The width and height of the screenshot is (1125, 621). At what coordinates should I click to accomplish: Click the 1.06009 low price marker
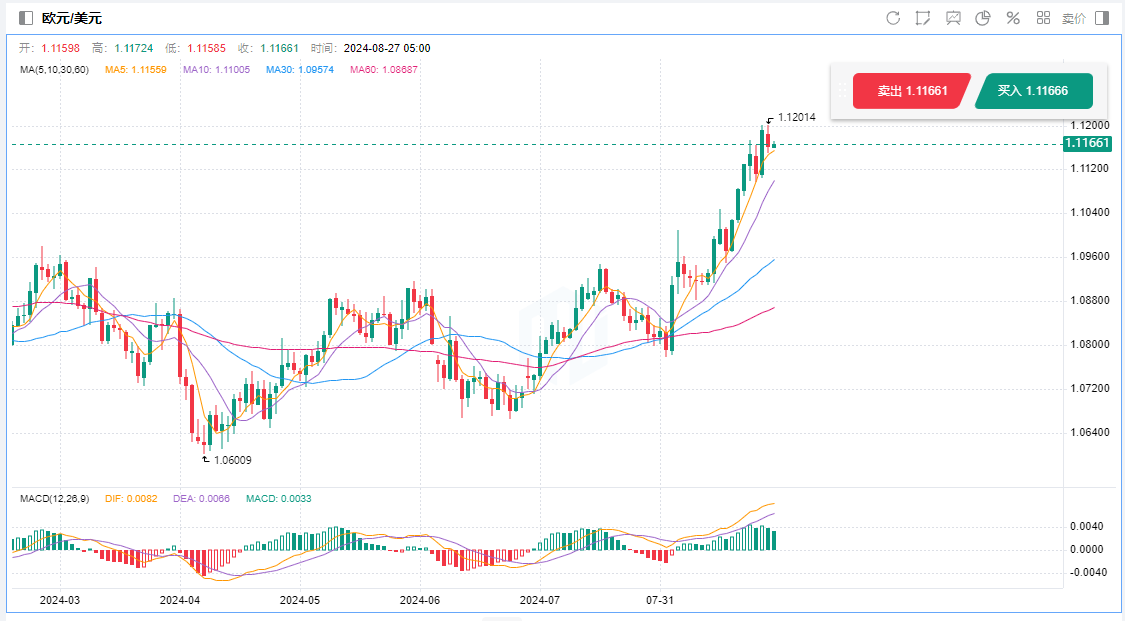(x=232, y=460)
